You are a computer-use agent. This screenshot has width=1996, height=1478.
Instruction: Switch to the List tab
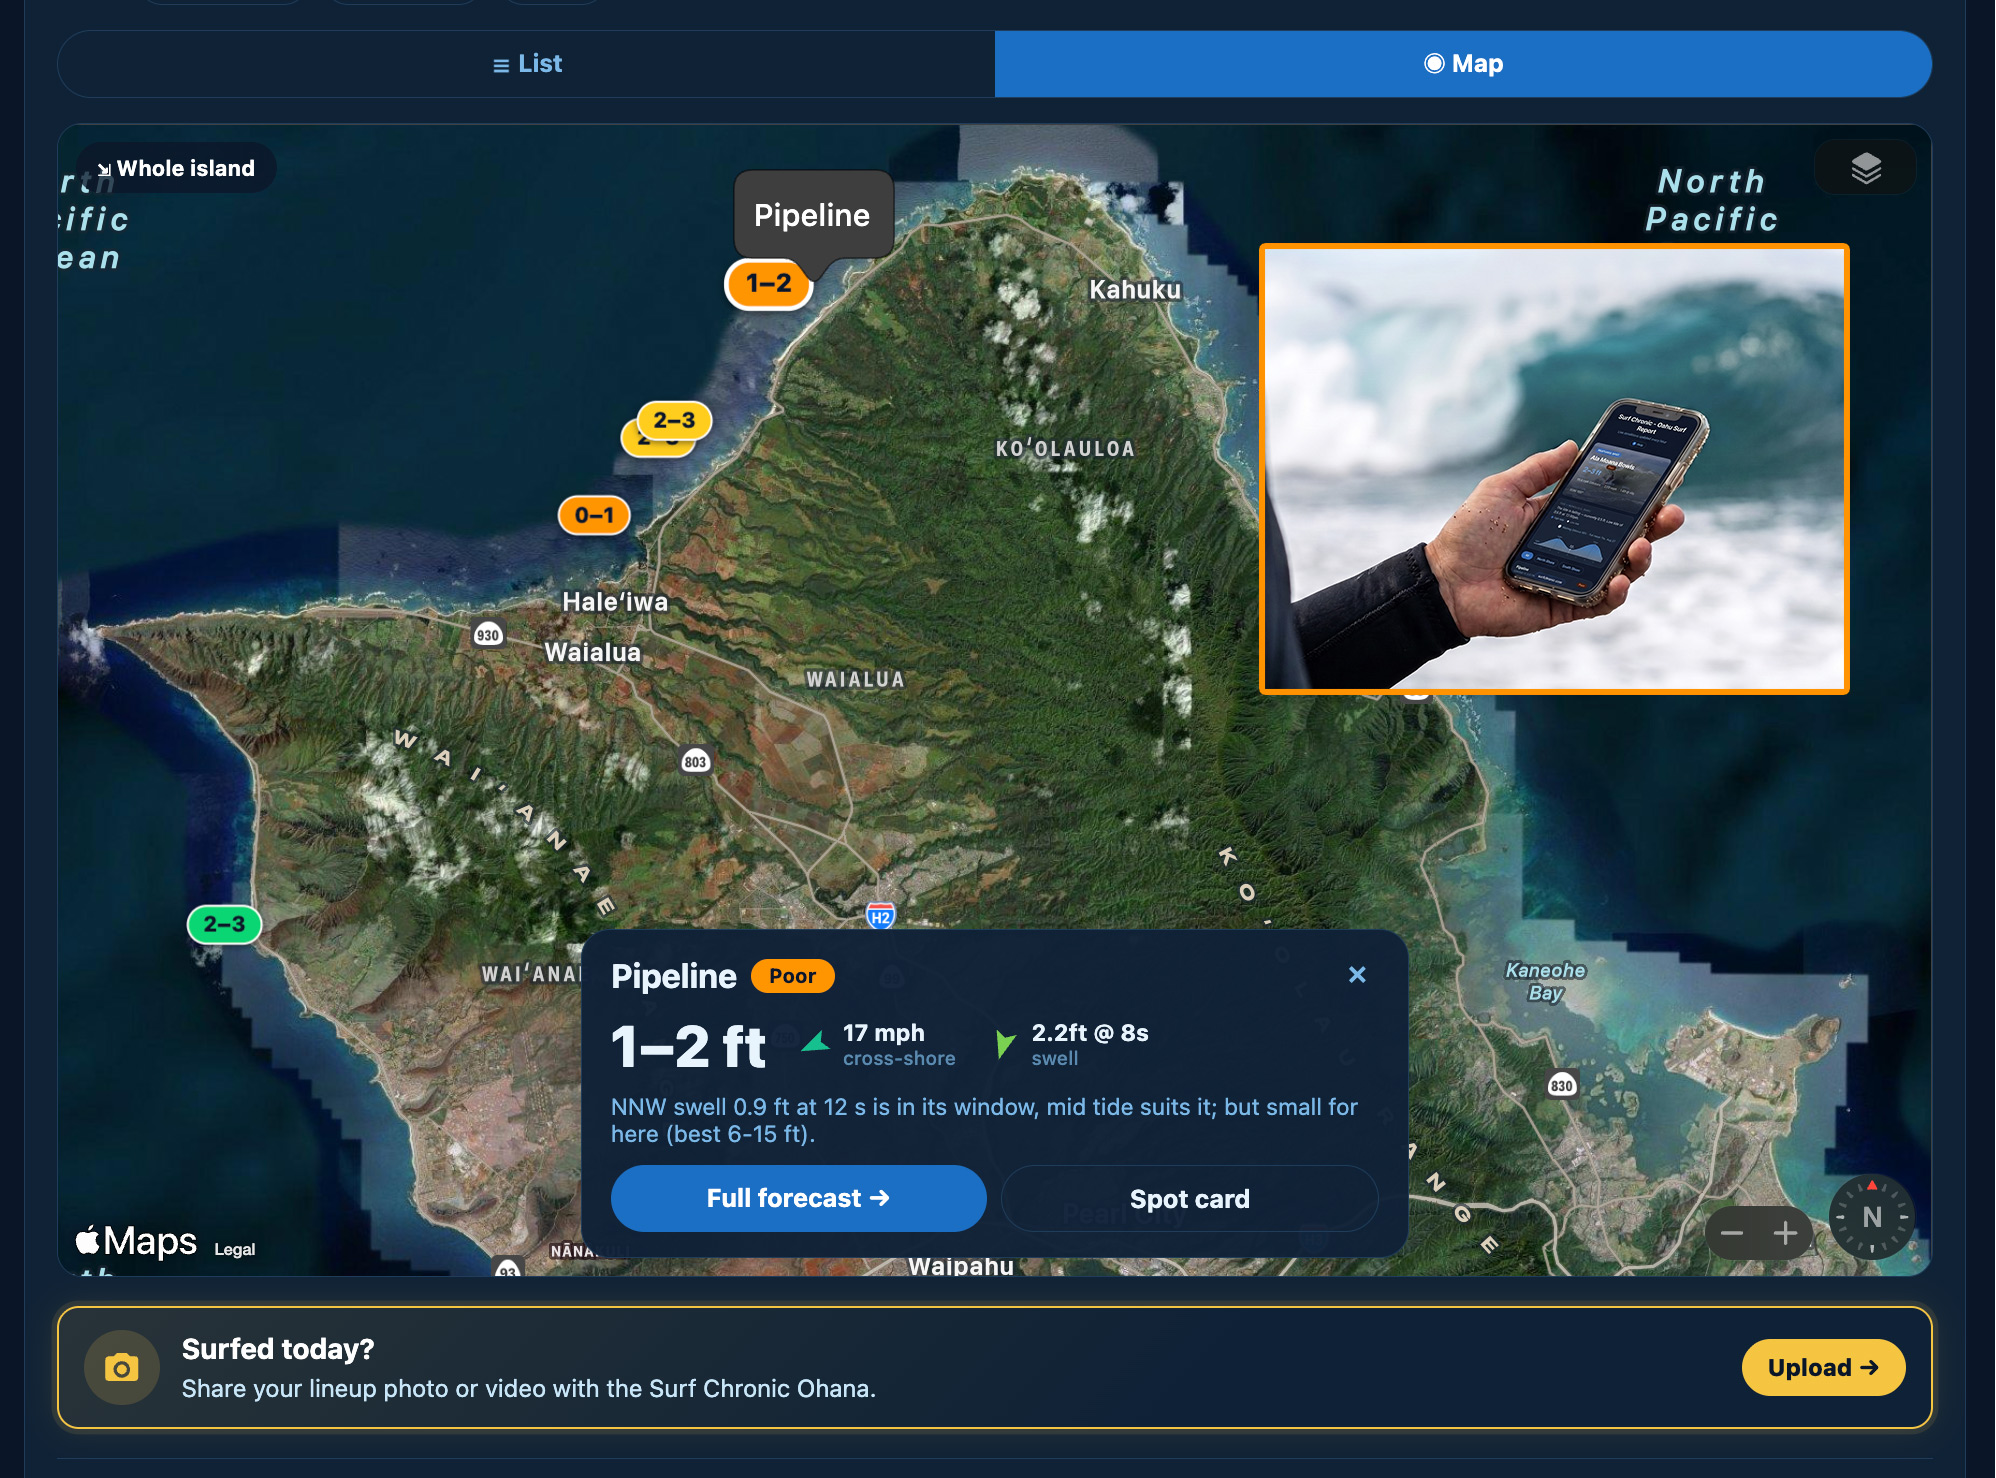[527, 64]
